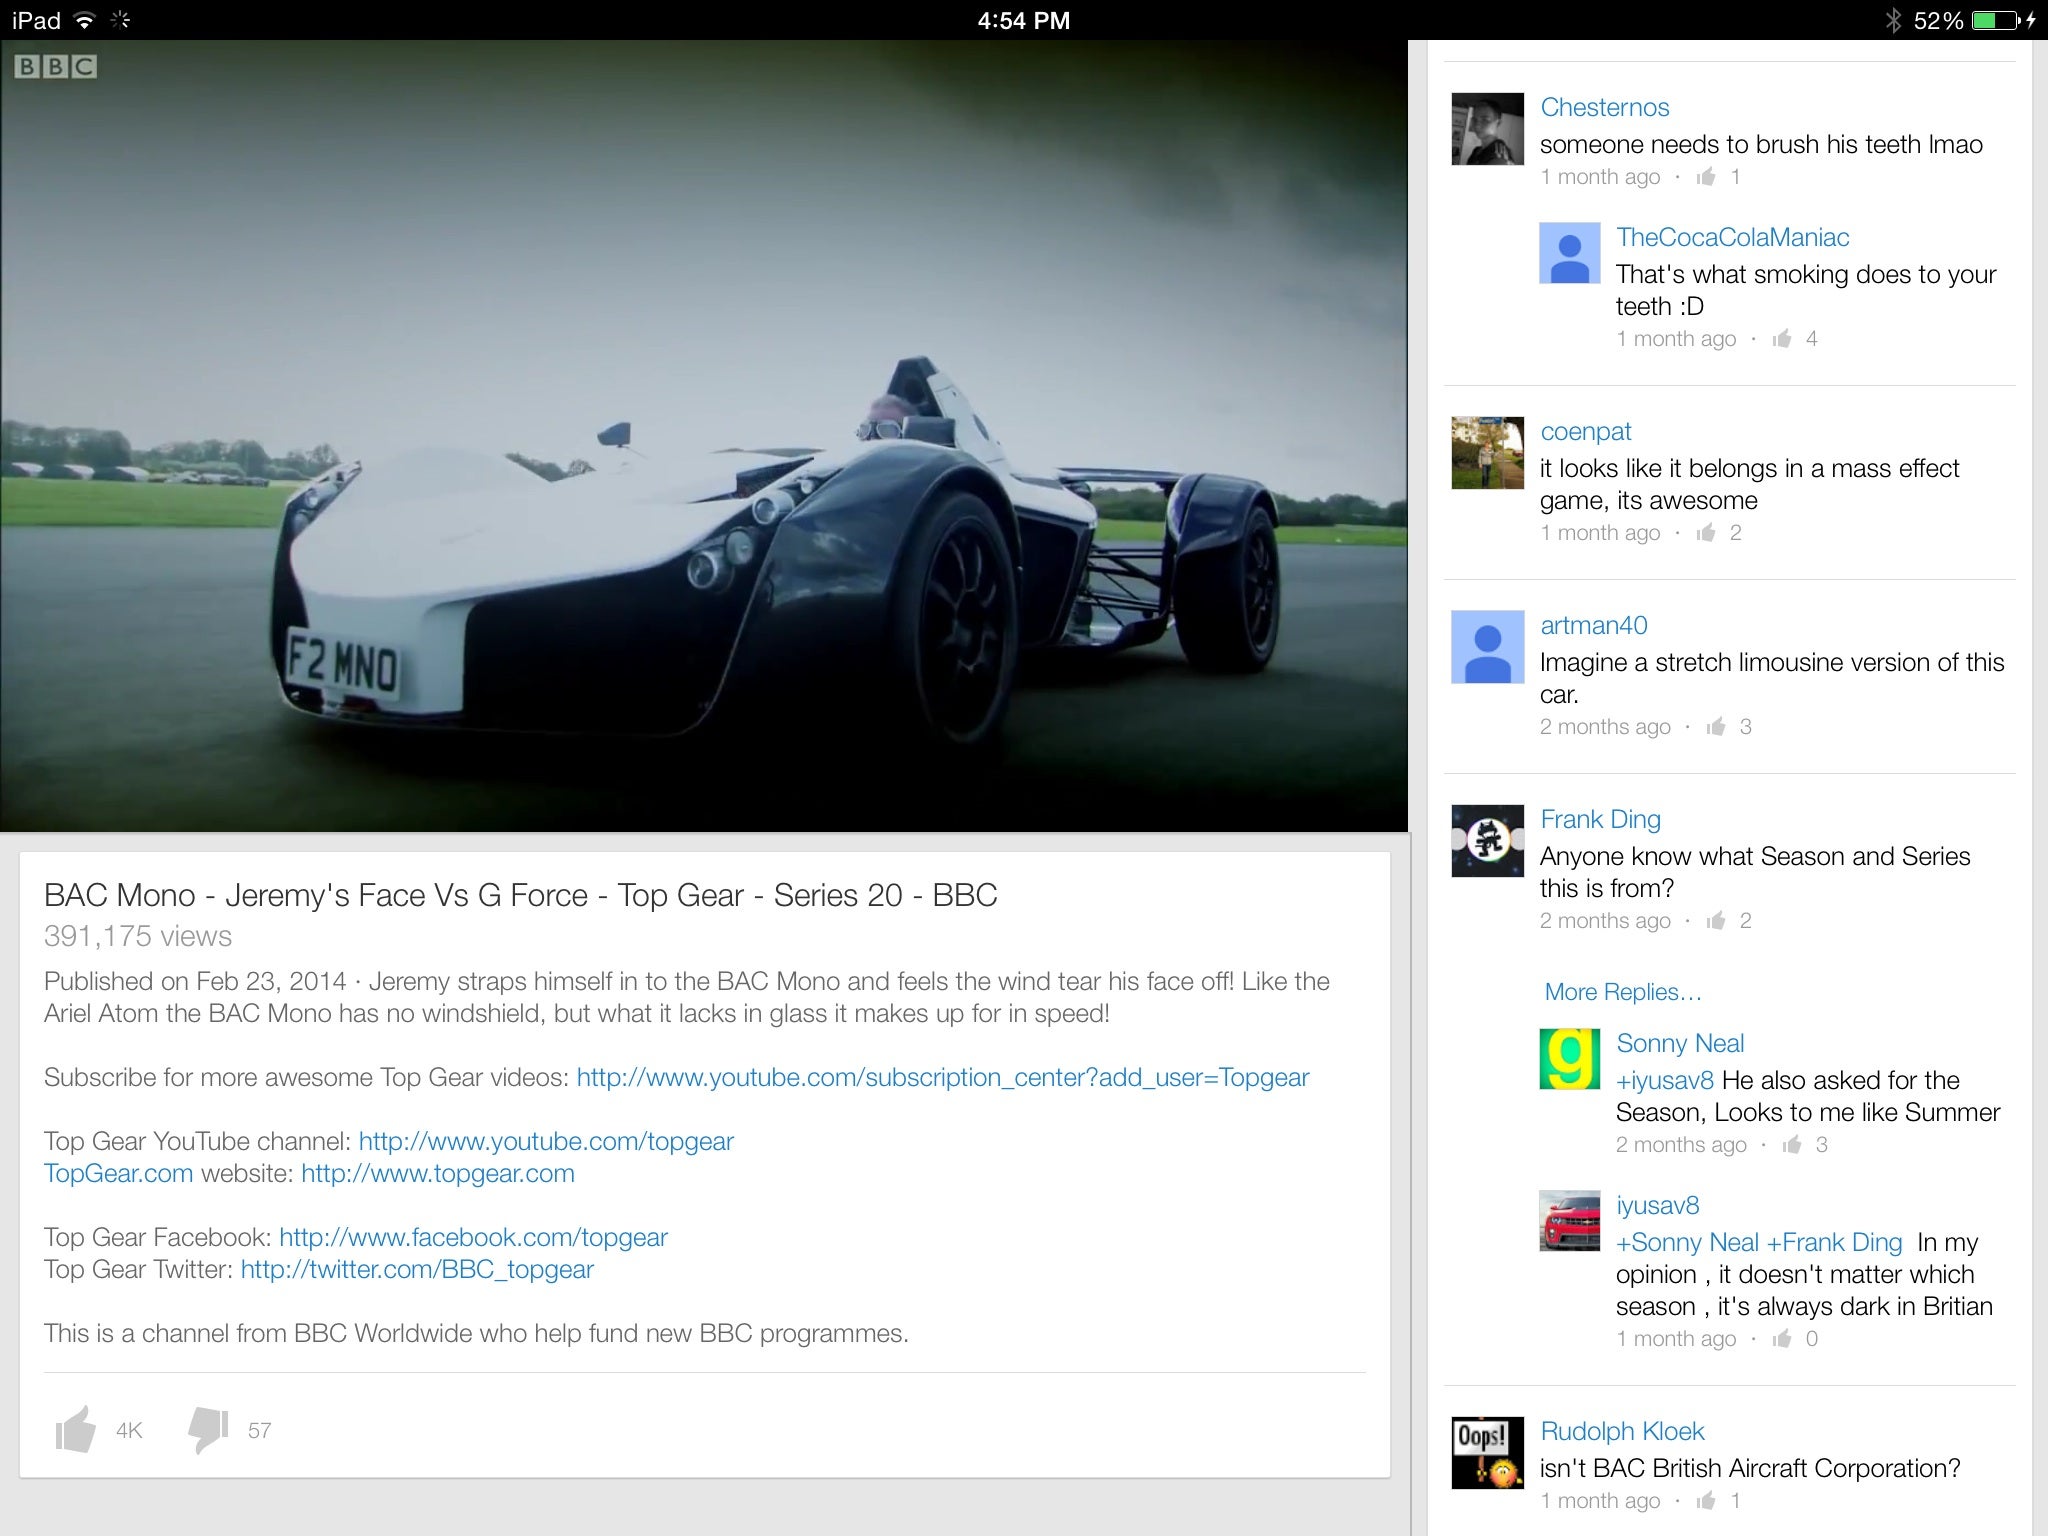Open Sonny Neal's green avatar
Screen dimensions: 2048x1536
[x=1570, y=1059]
